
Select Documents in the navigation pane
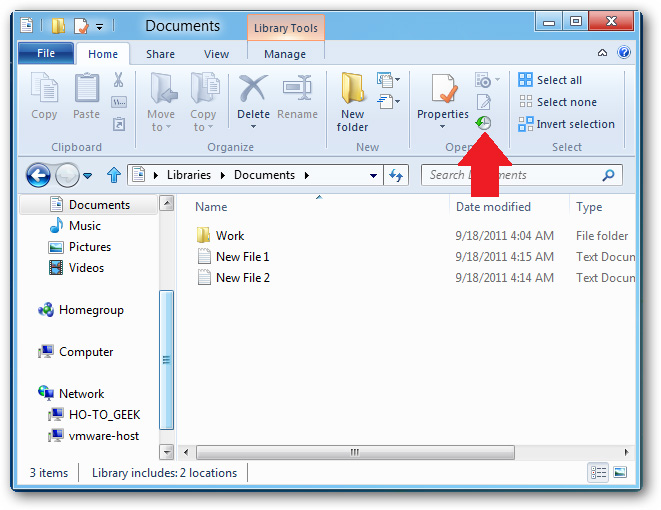click(90, 205)
